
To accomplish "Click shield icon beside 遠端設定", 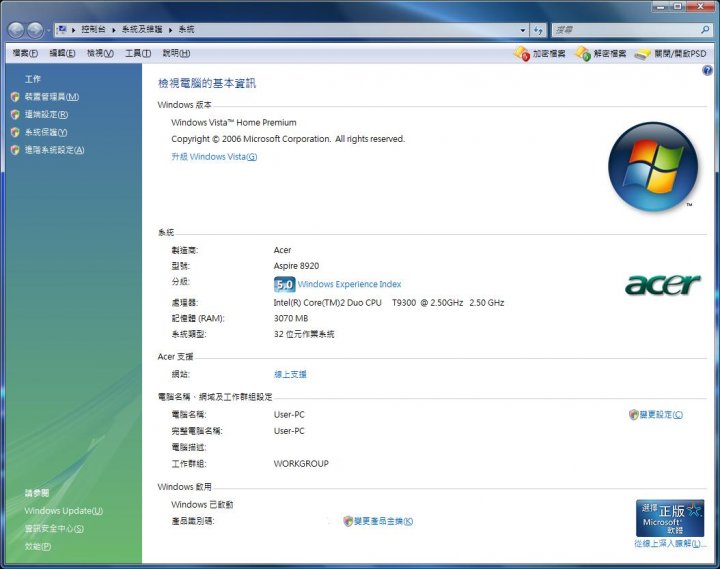I will (15, 115).
